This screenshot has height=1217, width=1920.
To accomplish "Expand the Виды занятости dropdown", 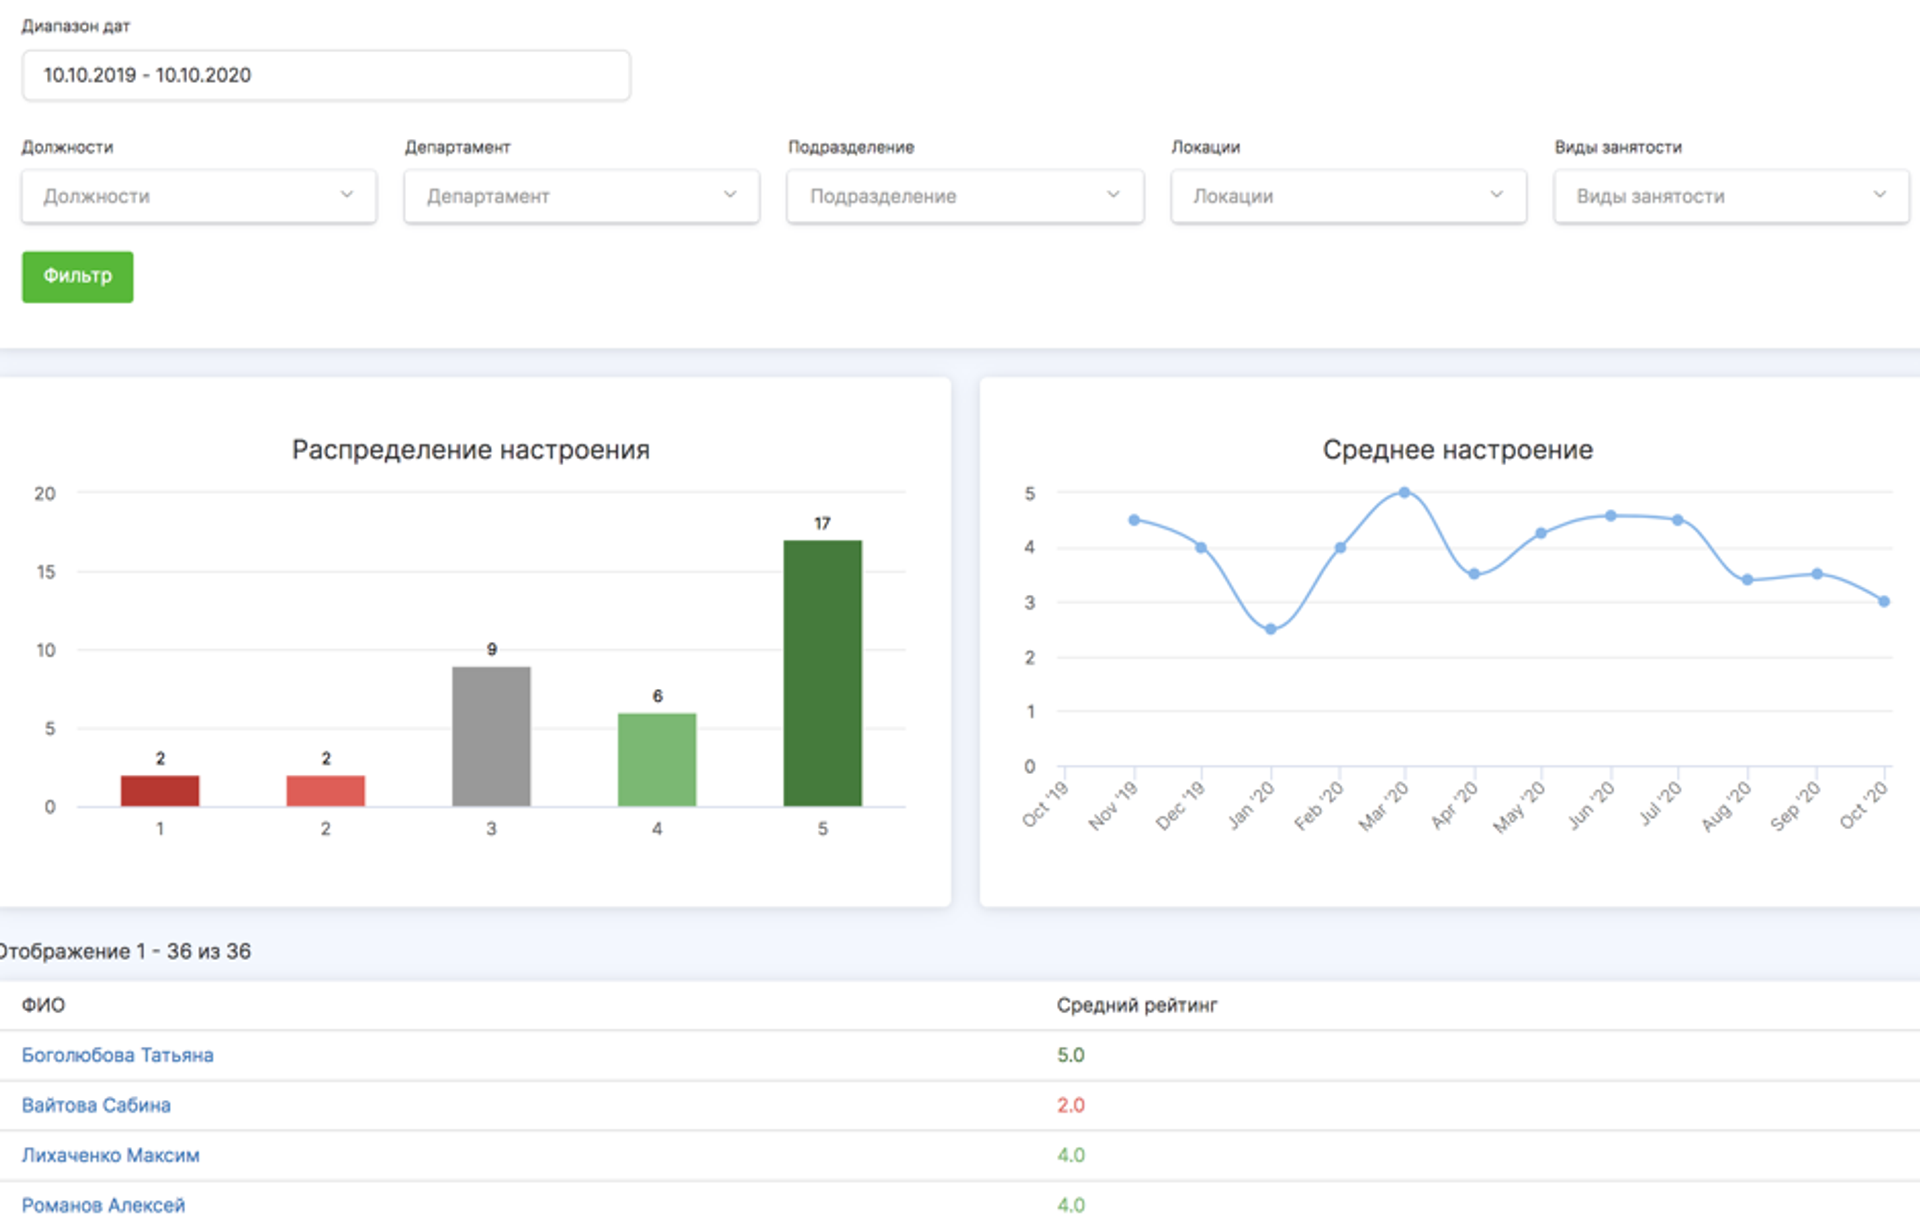I will coord(1731,196).
